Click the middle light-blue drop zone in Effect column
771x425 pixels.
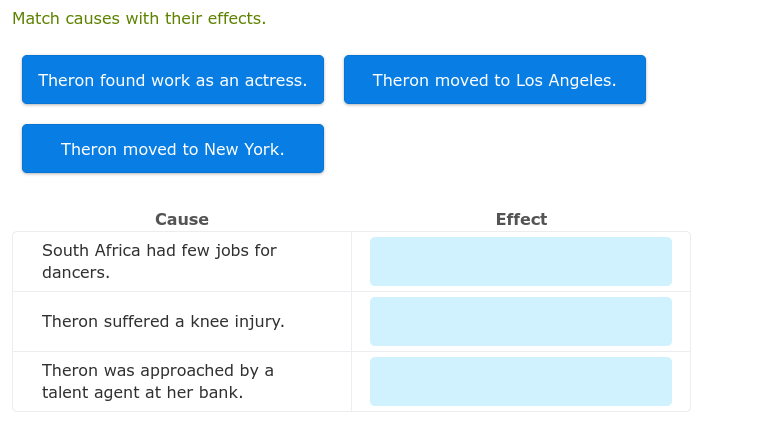(520, 321)
